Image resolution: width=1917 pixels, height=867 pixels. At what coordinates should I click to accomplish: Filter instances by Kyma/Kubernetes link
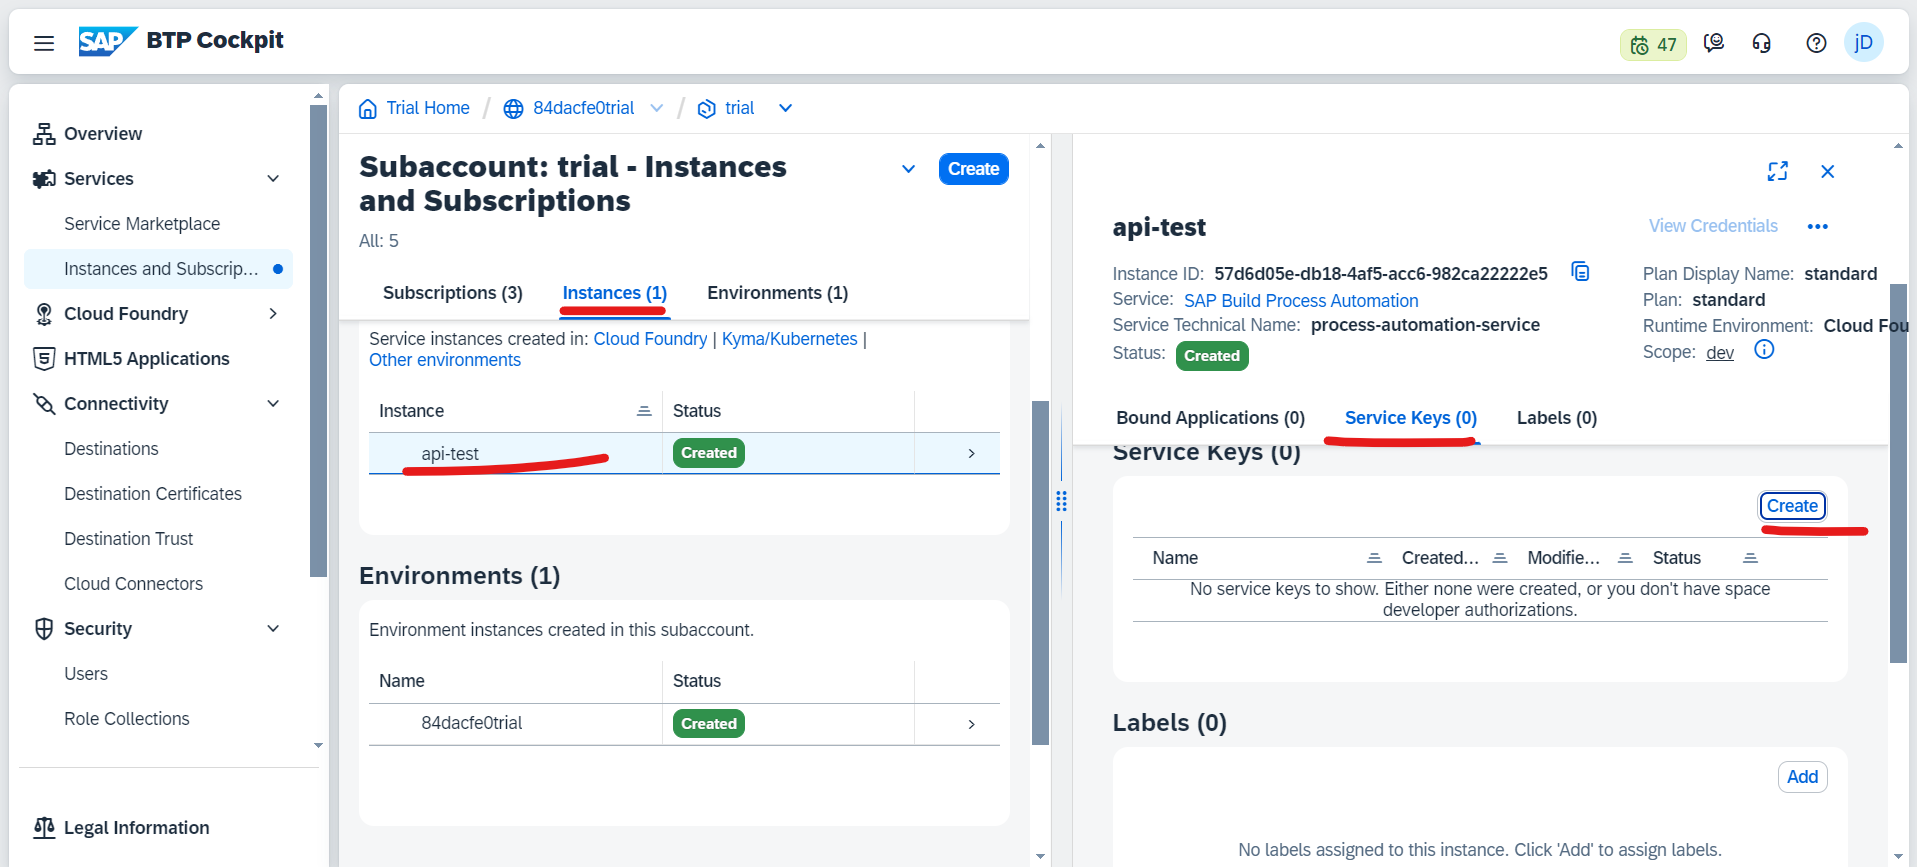[789, 339]
